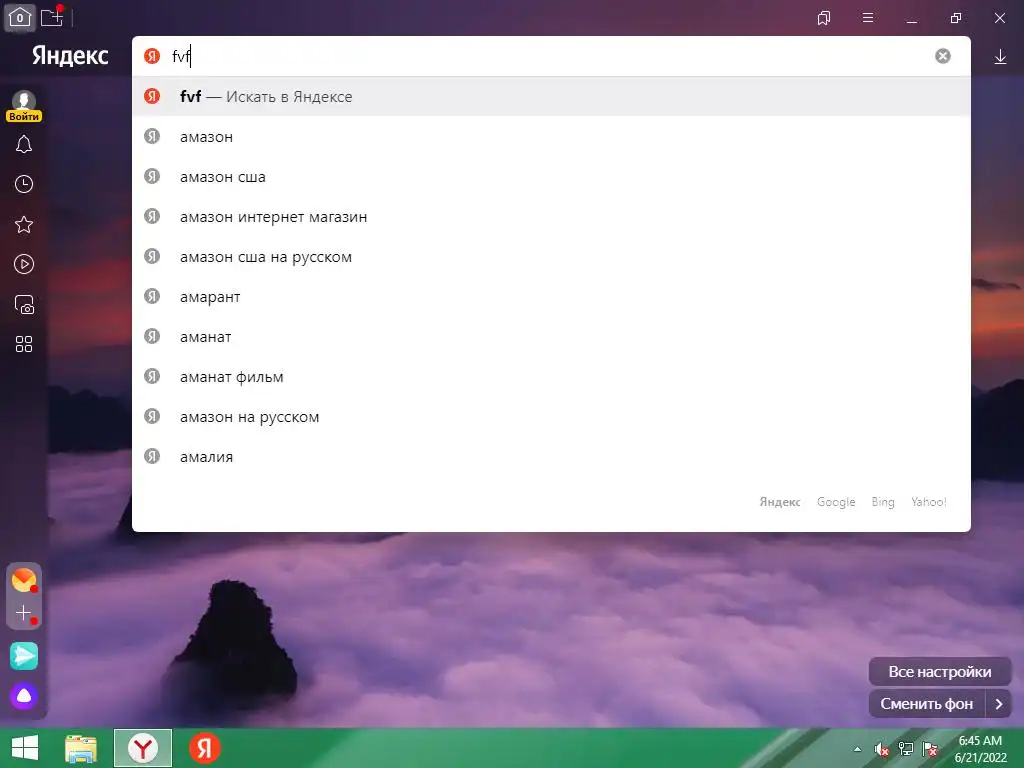Open the browser hamburger menu
The width and height of the screenshot is (1024, 768).
point(868,18)
